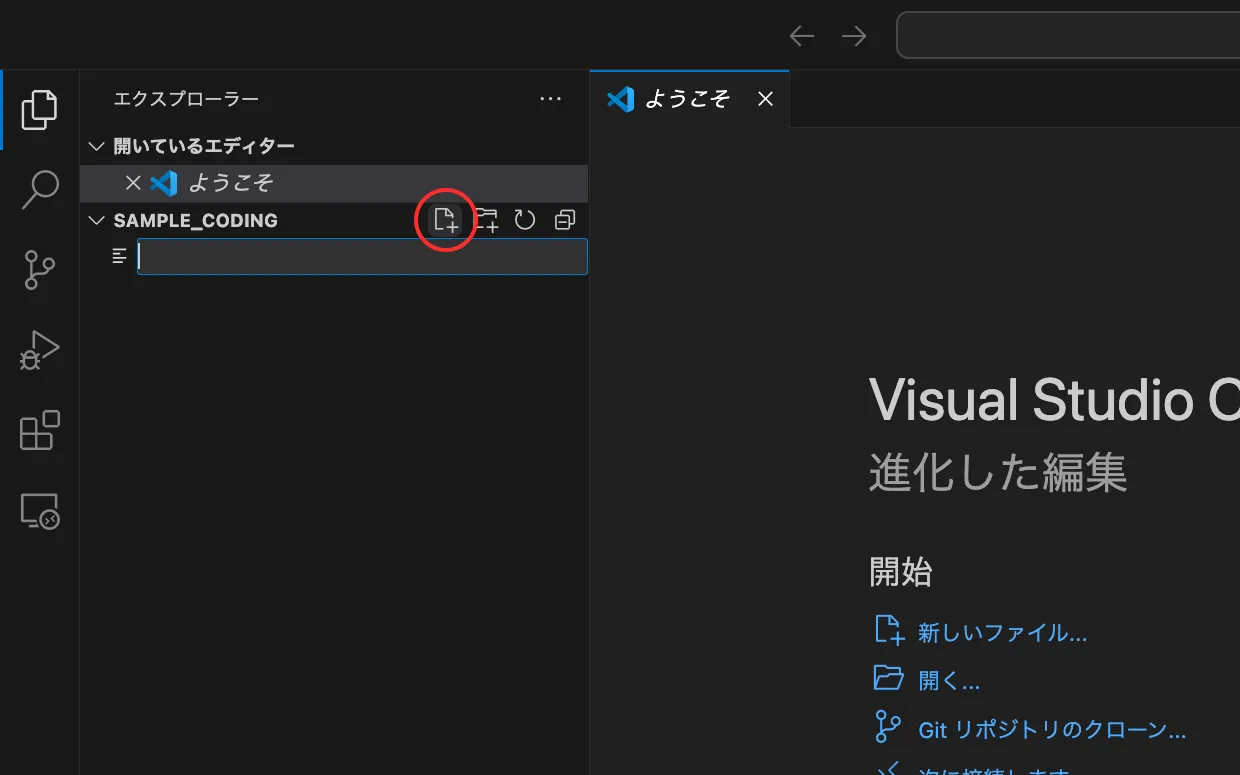Select the ようこそ editor tab
Screen dimensions: 1240x775
[x=689, y=99]
